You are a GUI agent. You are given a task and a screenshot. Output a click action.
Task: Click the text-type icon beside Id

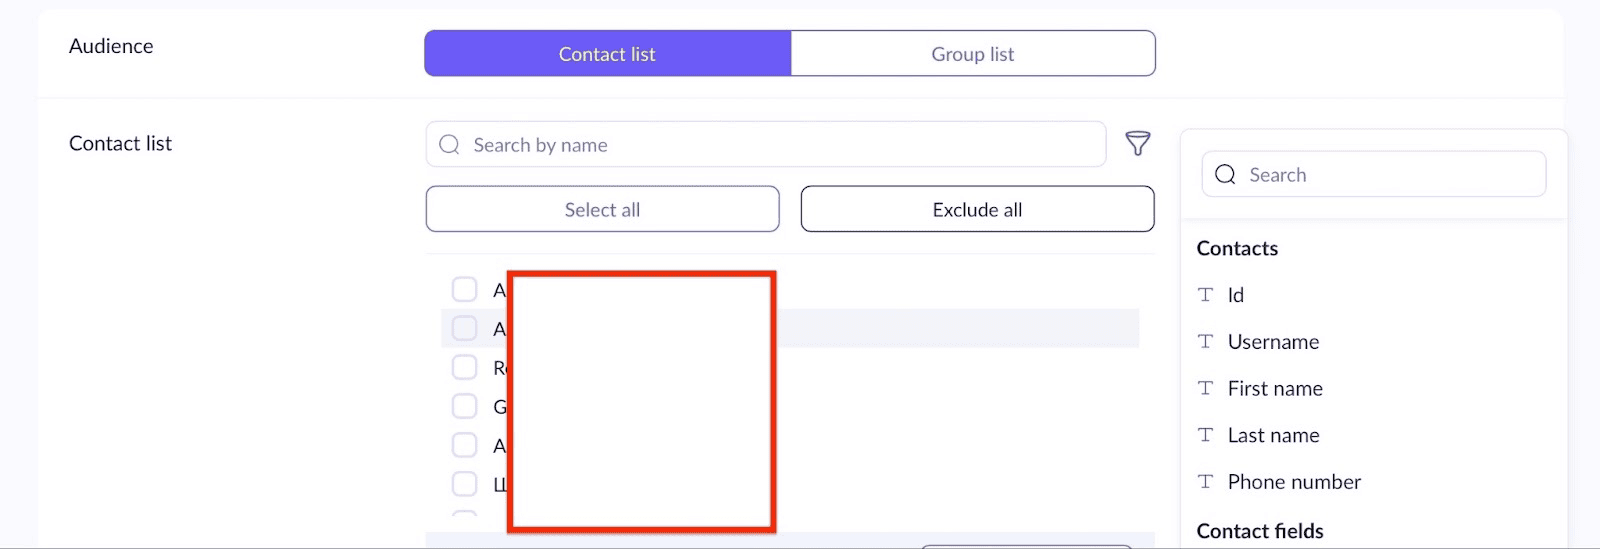[x=1206, y=295]
